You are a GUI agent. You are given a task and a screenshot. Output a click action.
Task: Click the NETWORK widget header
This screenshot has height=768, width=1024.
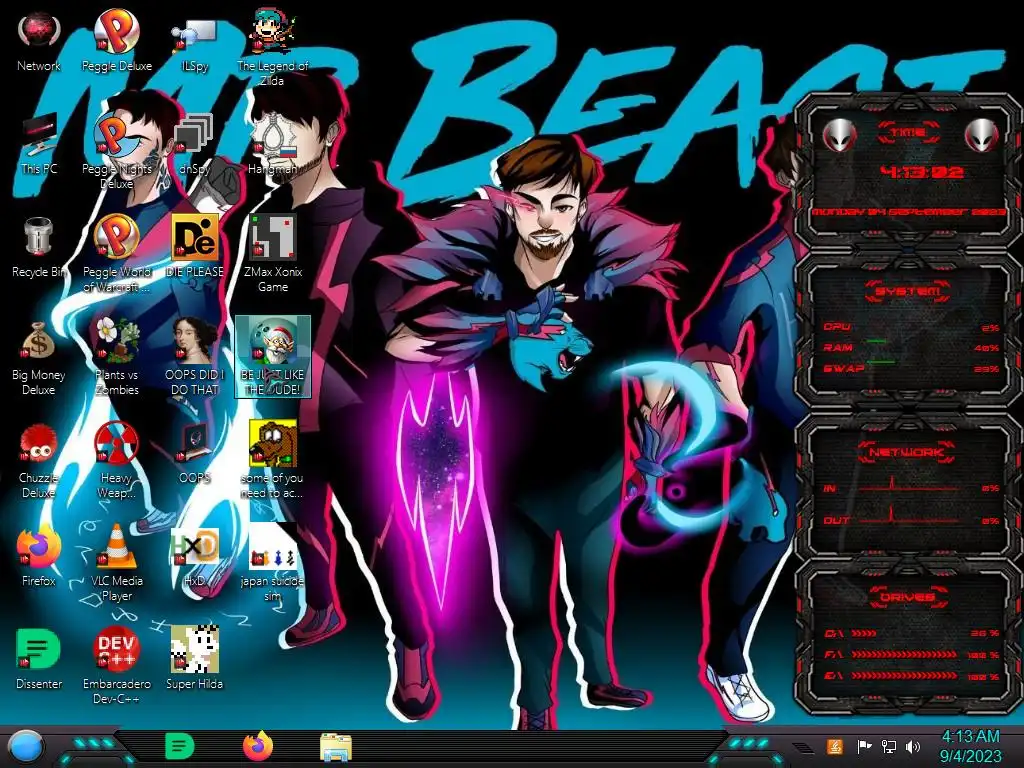tap(907, 452)
